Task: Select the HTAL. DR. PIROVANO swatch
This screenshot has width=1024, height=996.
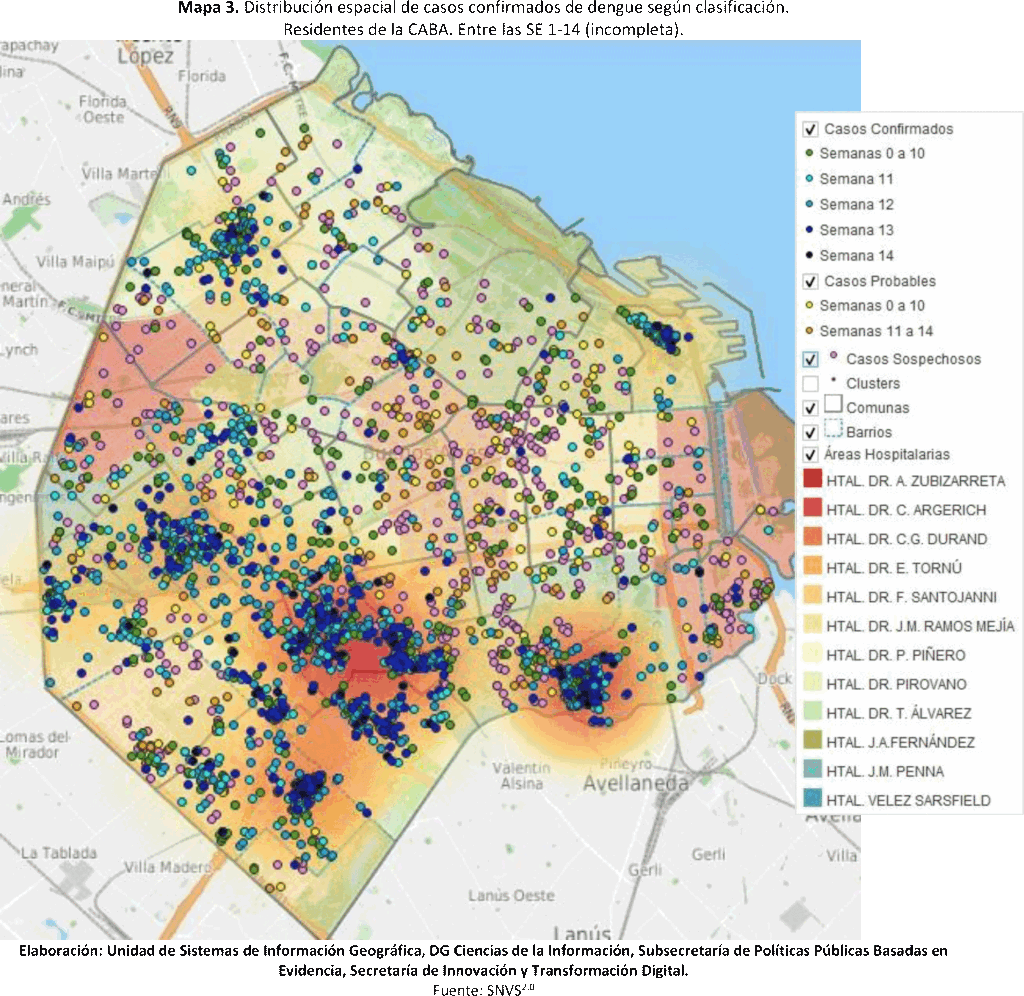Action: 812,682
